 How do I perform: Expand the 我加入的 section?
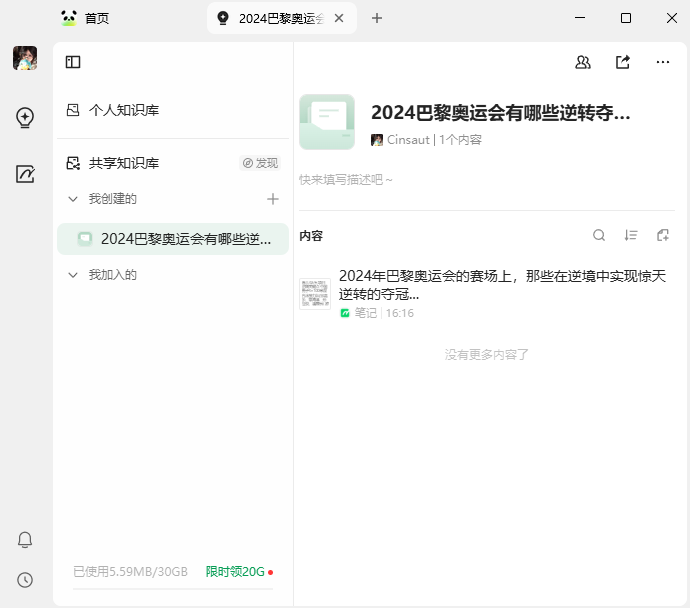click(73, 275)
